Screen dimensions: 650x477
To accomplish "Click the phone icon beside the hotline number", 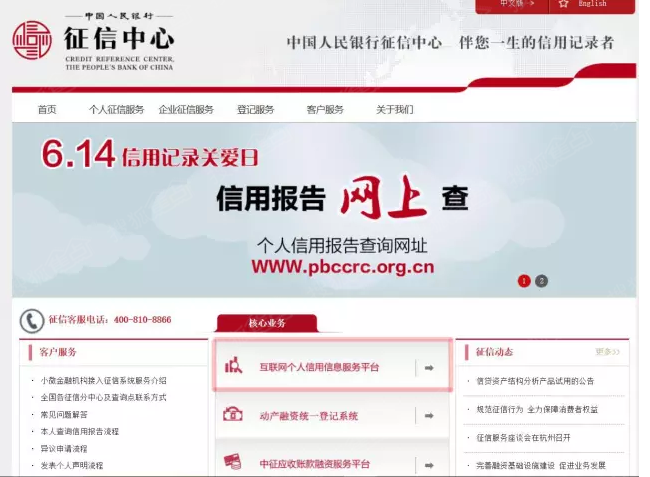I will 32,321.
